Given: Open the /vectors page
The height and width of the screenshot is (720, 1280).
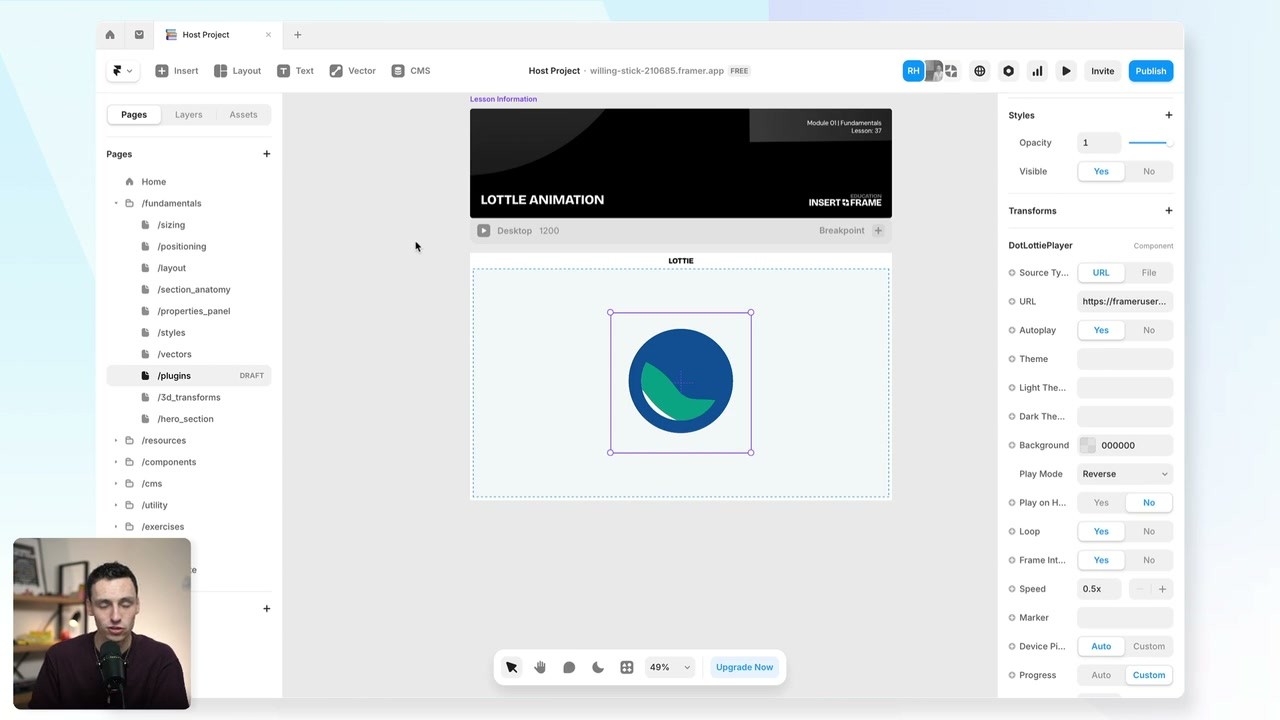Looking at the screenshot, I should [x=174, y=354].
